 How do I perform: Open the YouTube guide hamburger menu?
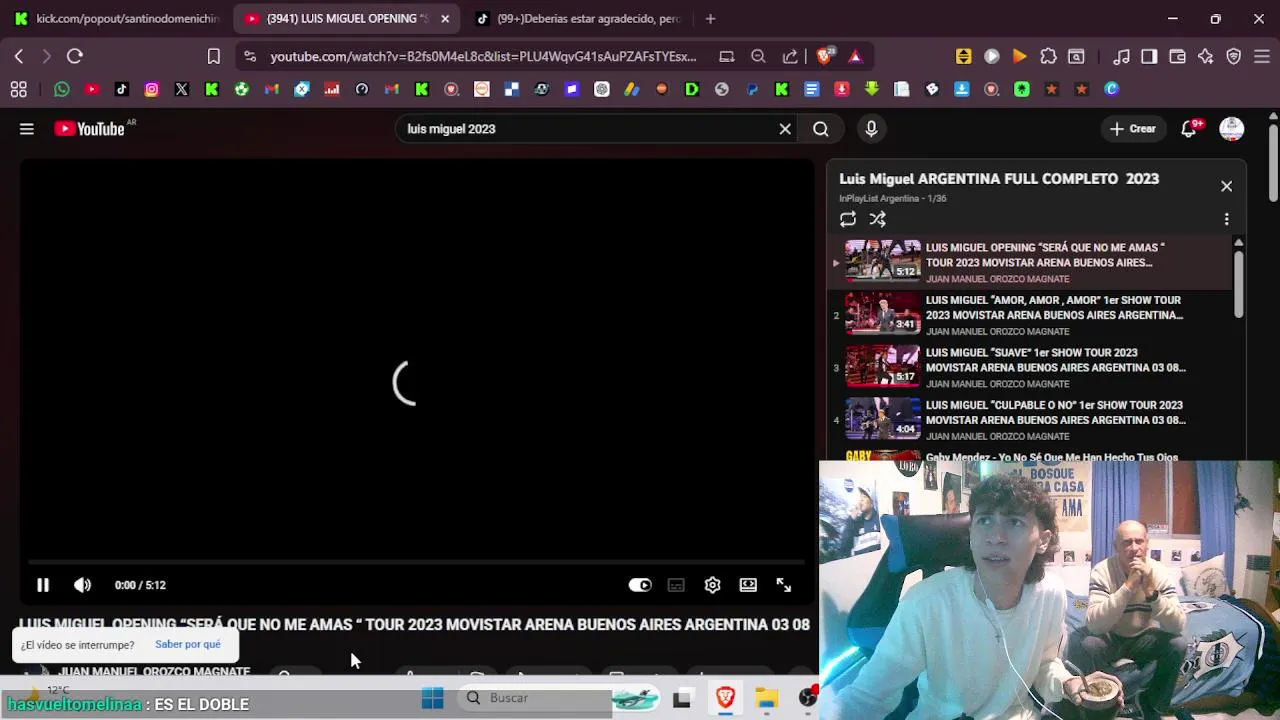27,129
